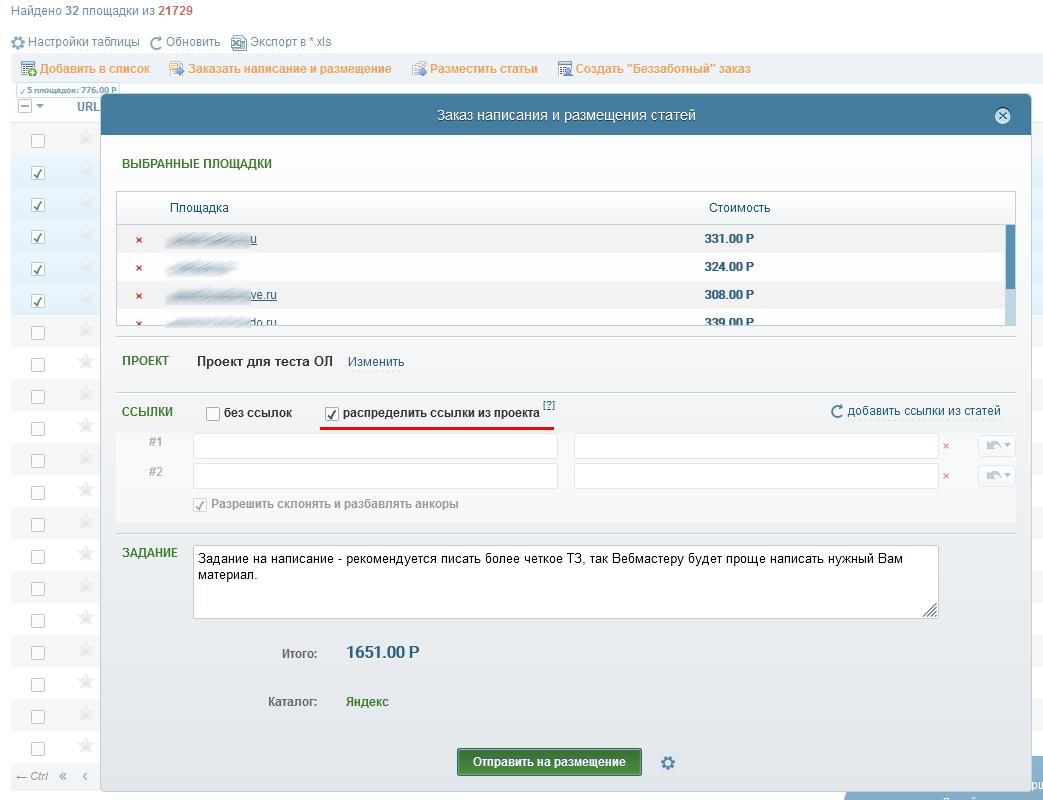
Task: Click the Экспорт в *.xls icon
Action: 238,43
